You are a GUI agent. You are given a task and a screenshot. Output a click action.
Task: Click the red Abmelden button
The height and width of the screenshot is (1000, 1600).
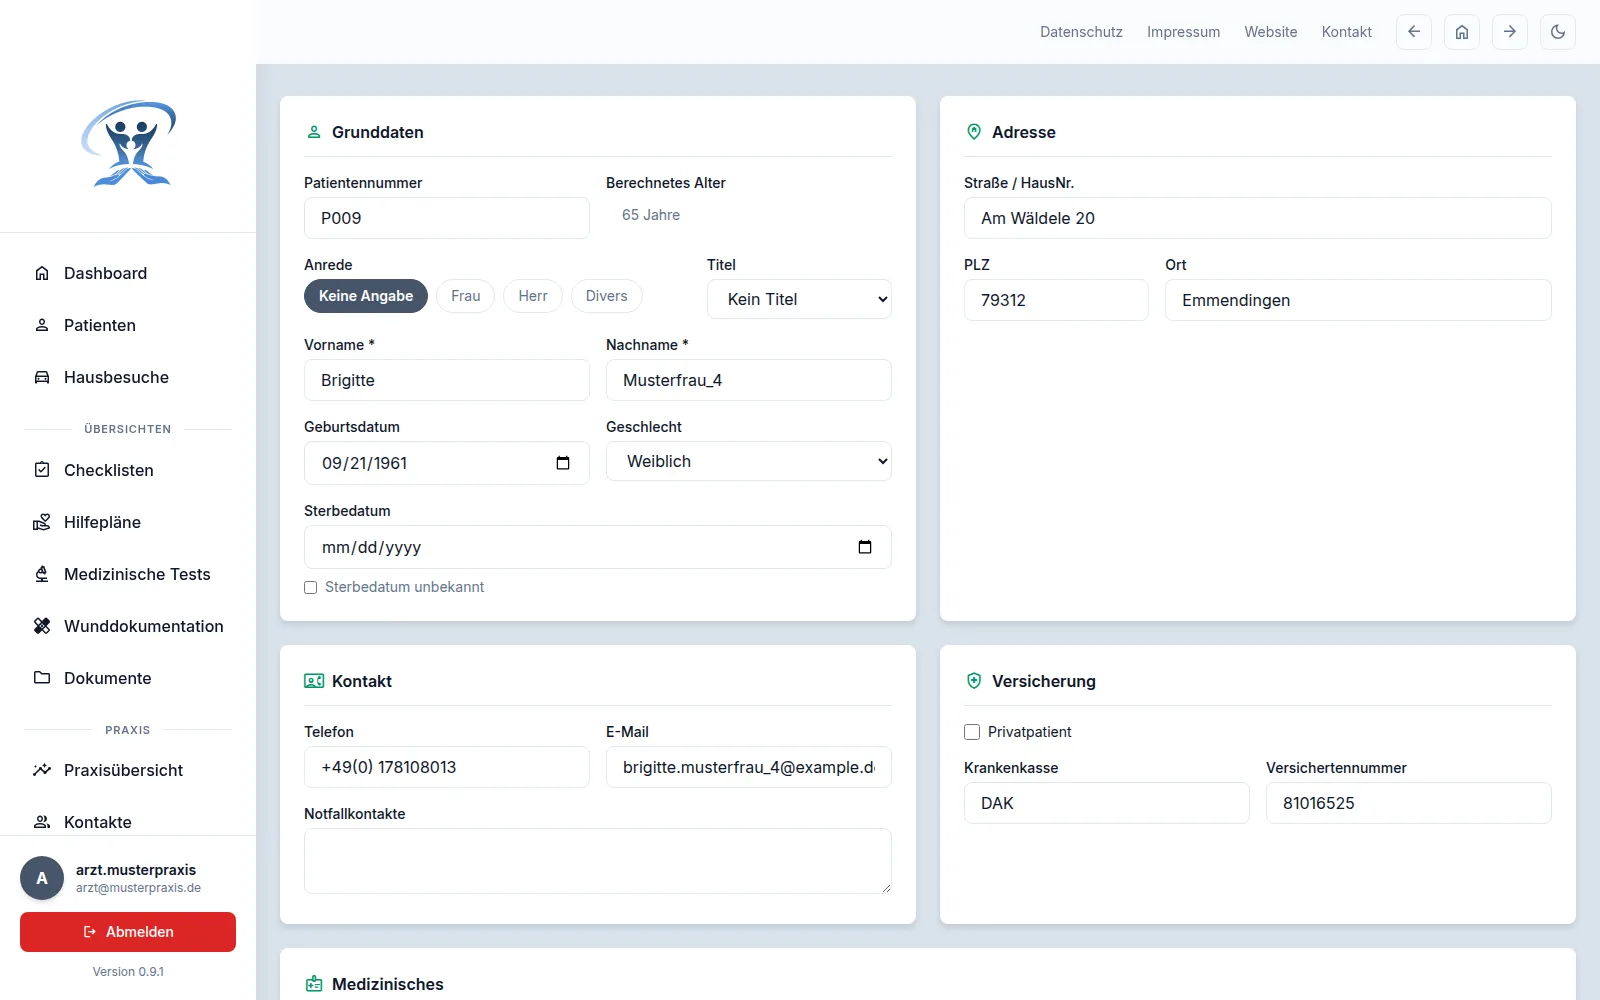pyautogui.click(x=128, y=932)
